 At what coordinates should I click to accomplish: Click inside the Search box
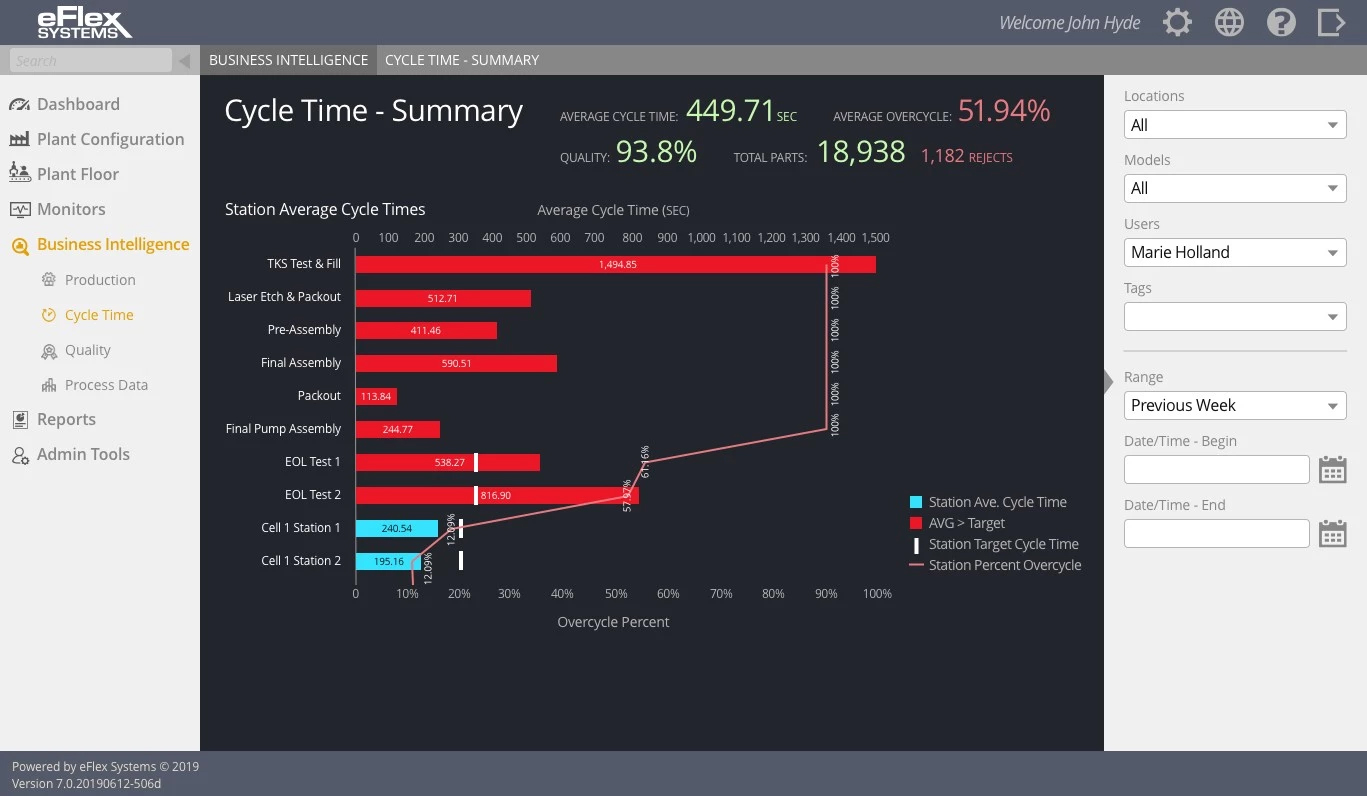tap(90, 59)
